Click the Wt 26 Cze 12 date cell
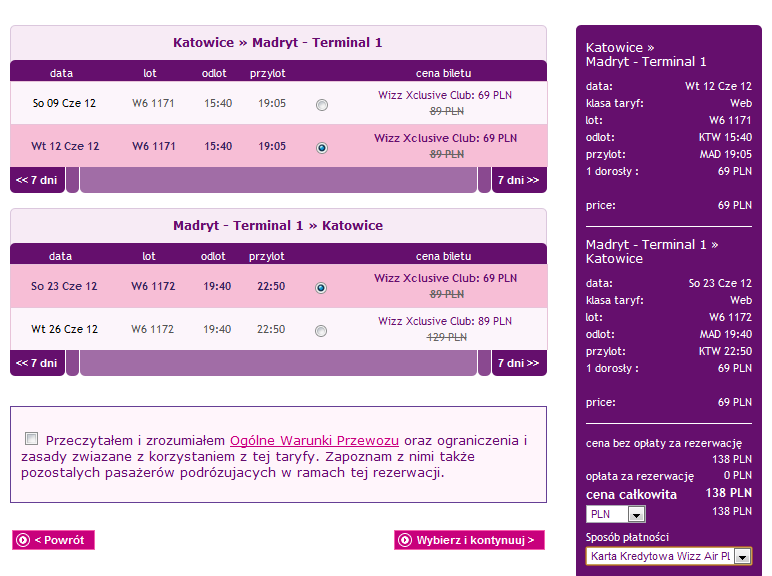 [64, 329]
